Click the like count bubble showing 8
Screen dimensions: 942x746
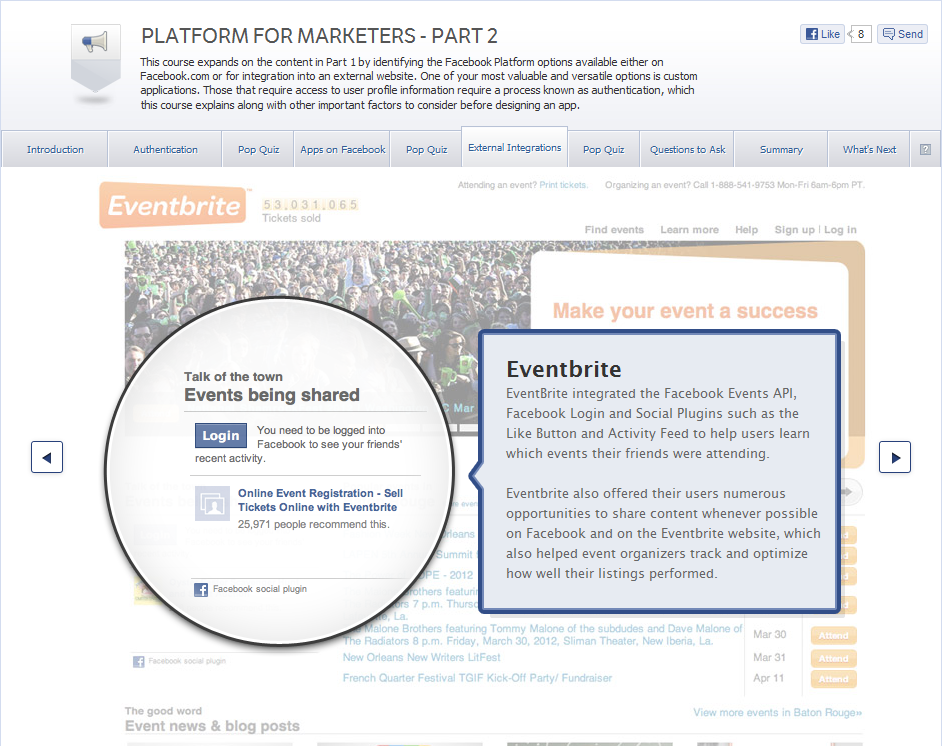860,34
